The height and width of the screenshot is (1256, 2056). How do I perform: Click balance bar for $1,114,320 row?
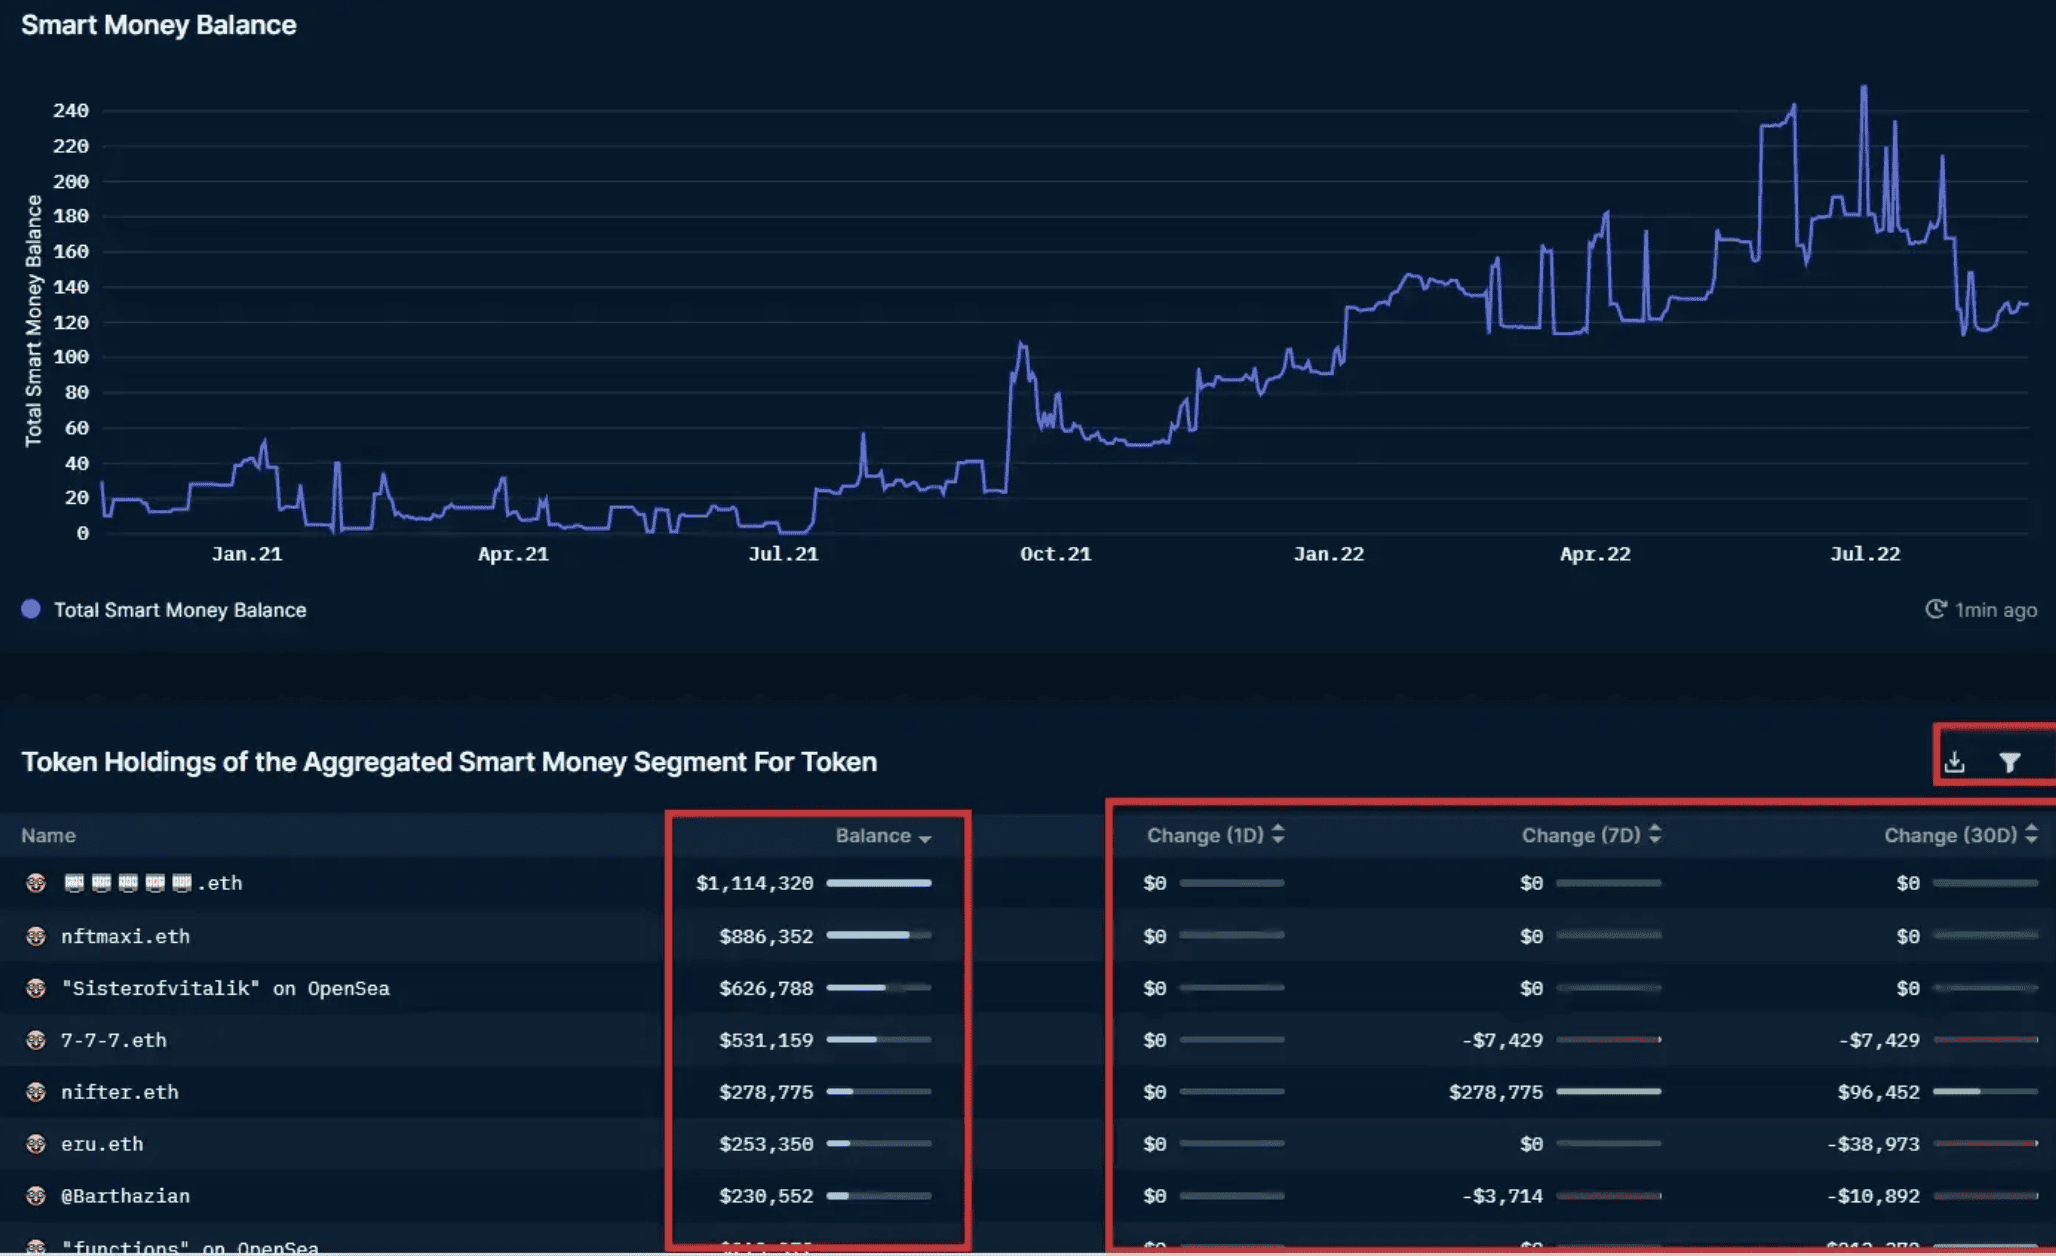coord(878,883)
